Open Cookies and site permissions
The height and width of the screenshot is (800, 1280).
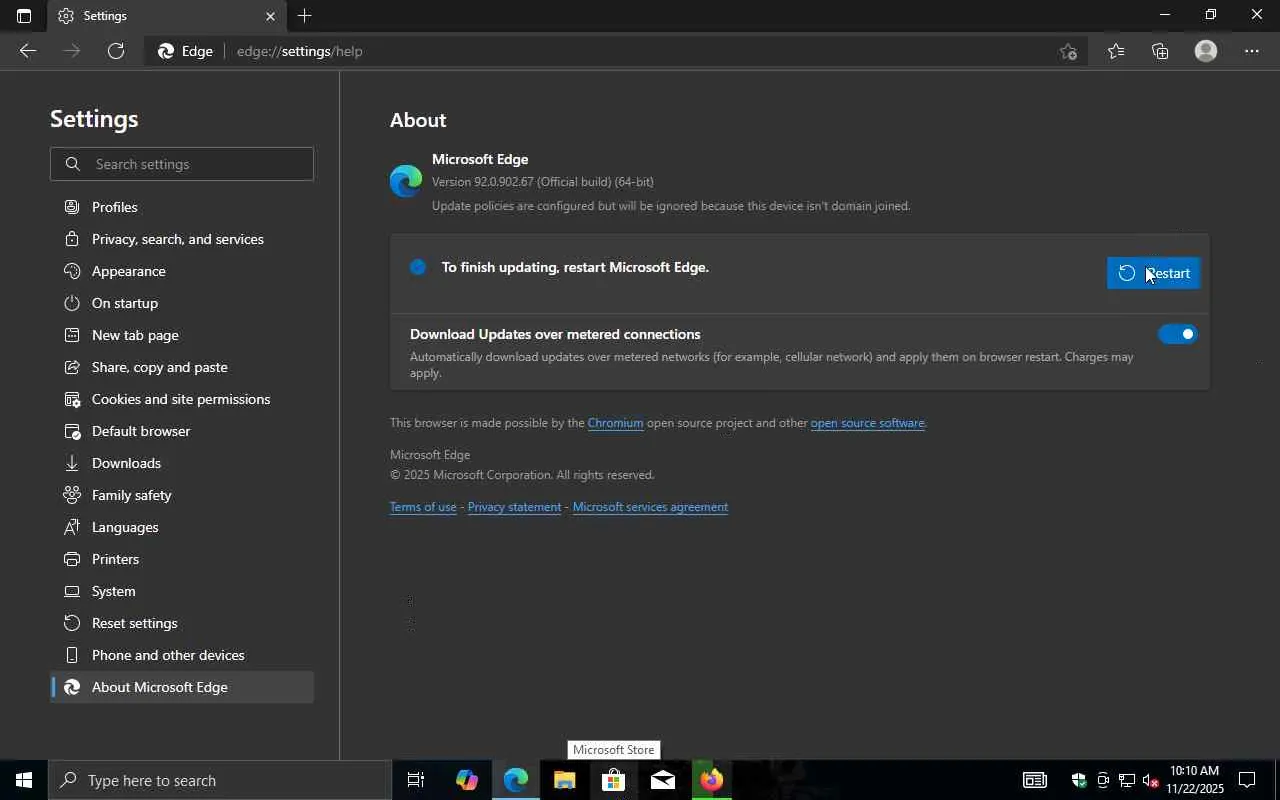tap(182, 399)
